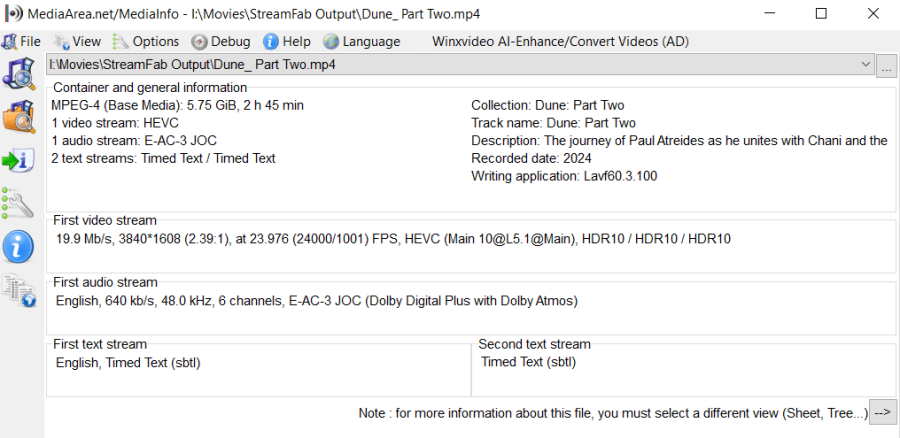Click the arrow button to change view
Image resolution: width=900 pixels, height=438 pixels.
pyautogui.click(x=883, y=412)
